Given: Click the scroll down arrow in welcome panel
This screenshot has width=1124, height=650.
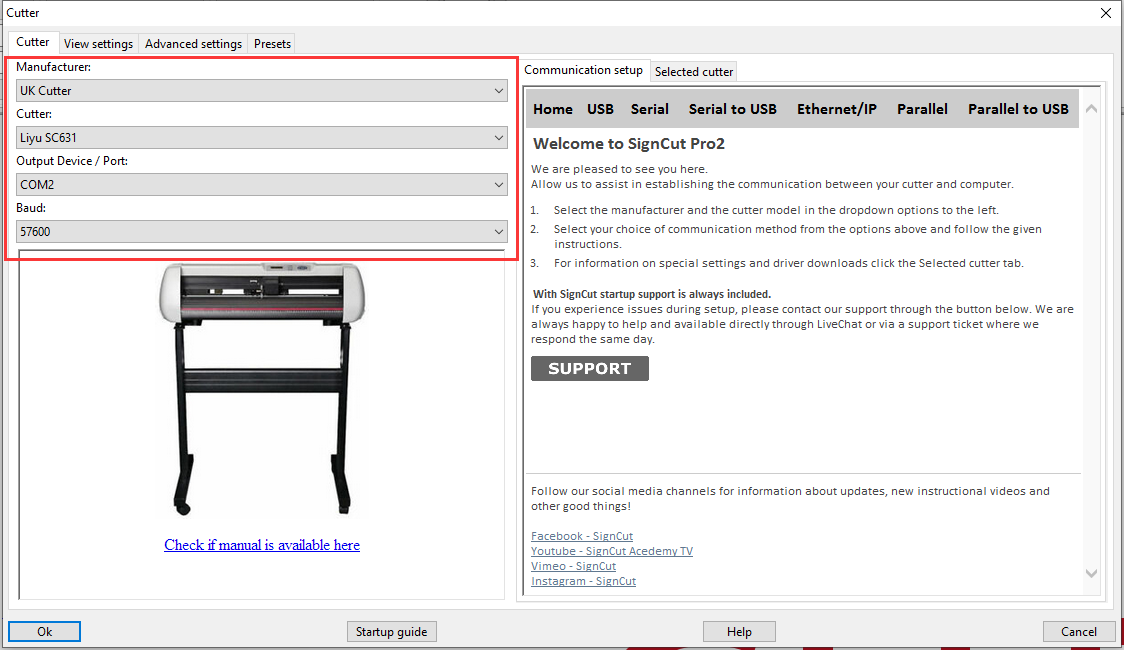Looking at the screenshot, I should pos(1092,573).
